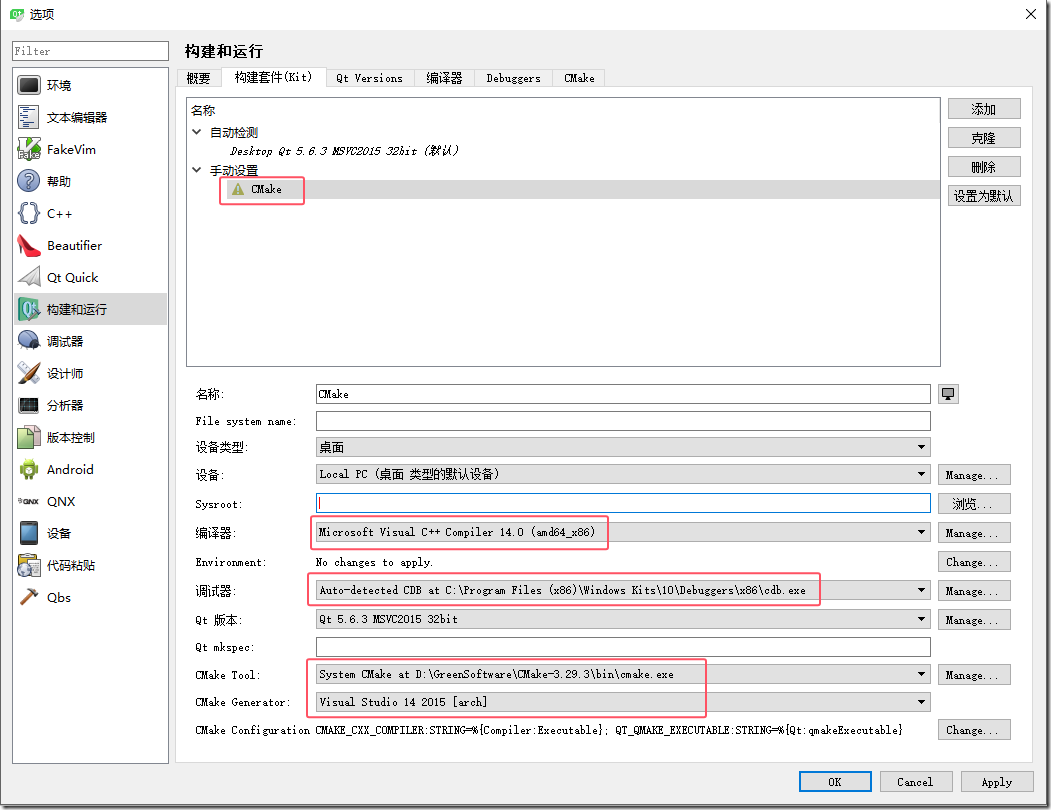Switch to the 编译器 tab
This screenshot has width=1051, height=810.
444,78
